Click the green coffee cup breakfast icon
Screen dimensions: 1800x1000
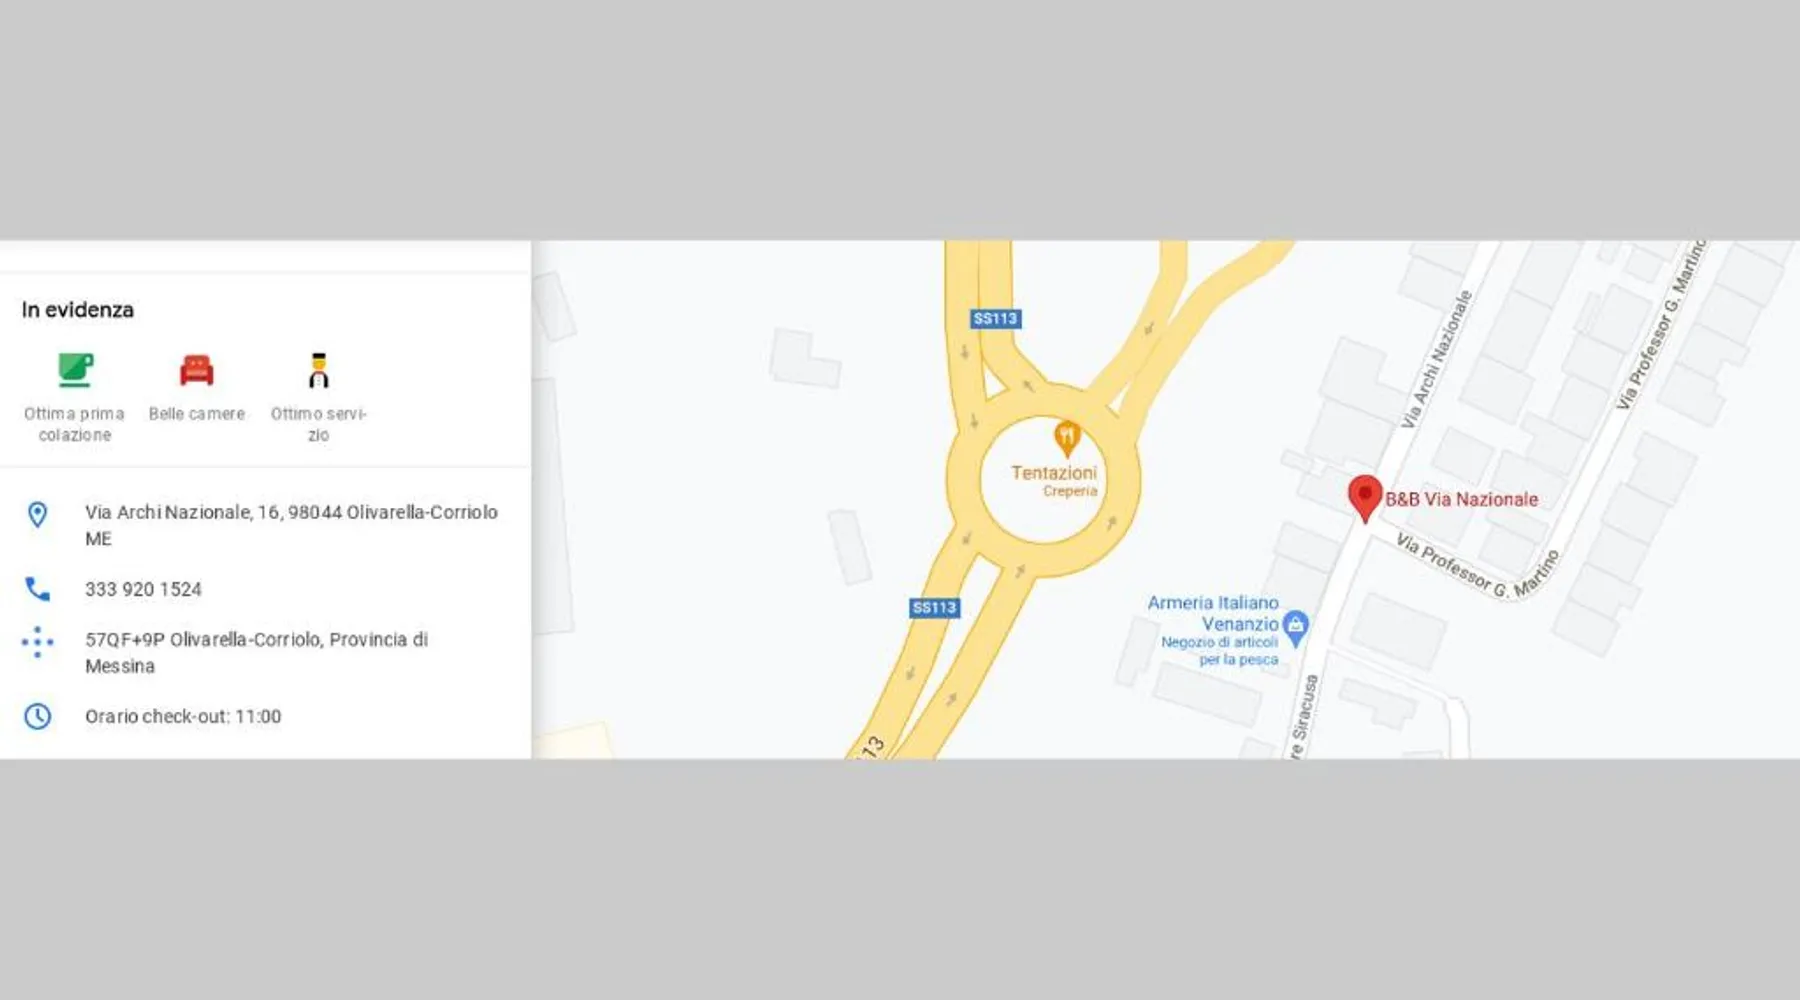point(75,370)
